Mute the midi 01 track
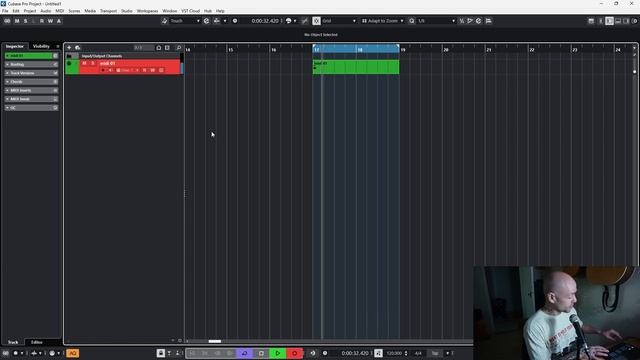The image size is (640, 360). [84, 63]
